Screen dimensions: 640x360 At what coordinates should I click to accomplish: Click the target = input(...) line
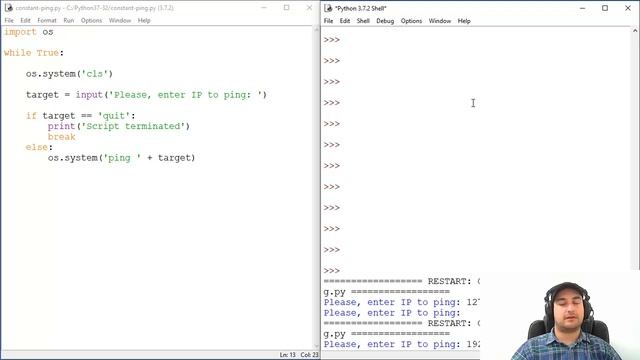[x=146, y=95]
